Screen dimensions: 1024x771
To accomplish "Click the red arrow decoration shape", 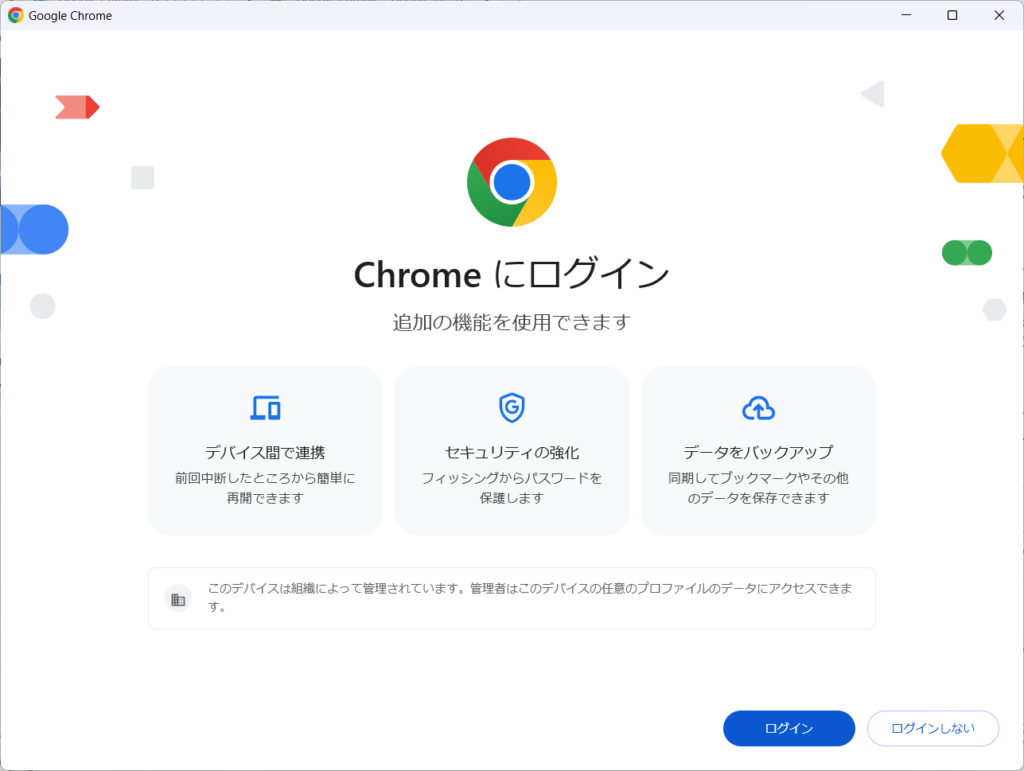I will (x=77, y=107).
